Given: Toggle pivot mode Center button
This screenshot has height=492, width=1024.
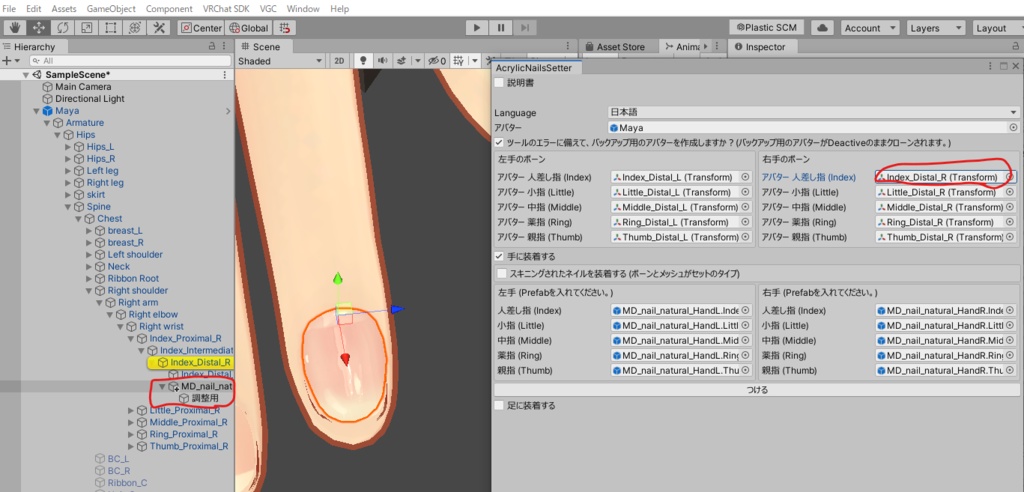Looking at the screenshot, I should (x=202, y=28).
